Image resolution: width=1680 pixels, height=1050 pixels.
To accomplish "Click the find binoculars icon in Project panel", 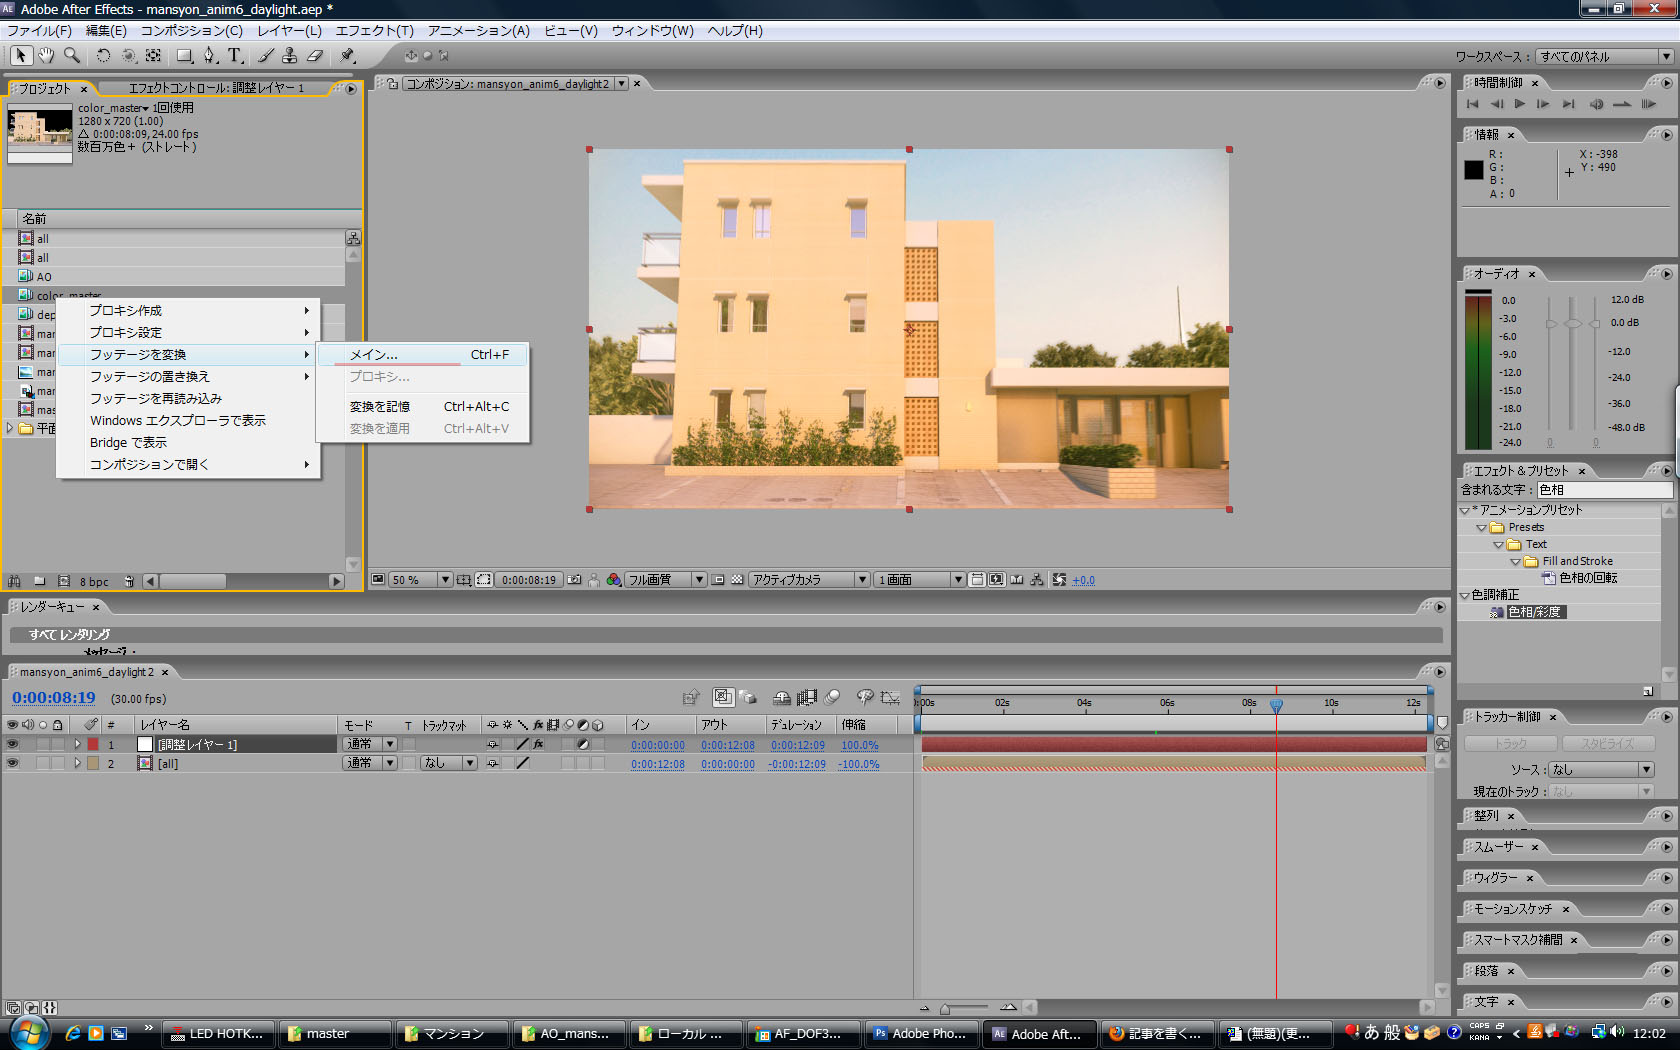I will [14, 581].
